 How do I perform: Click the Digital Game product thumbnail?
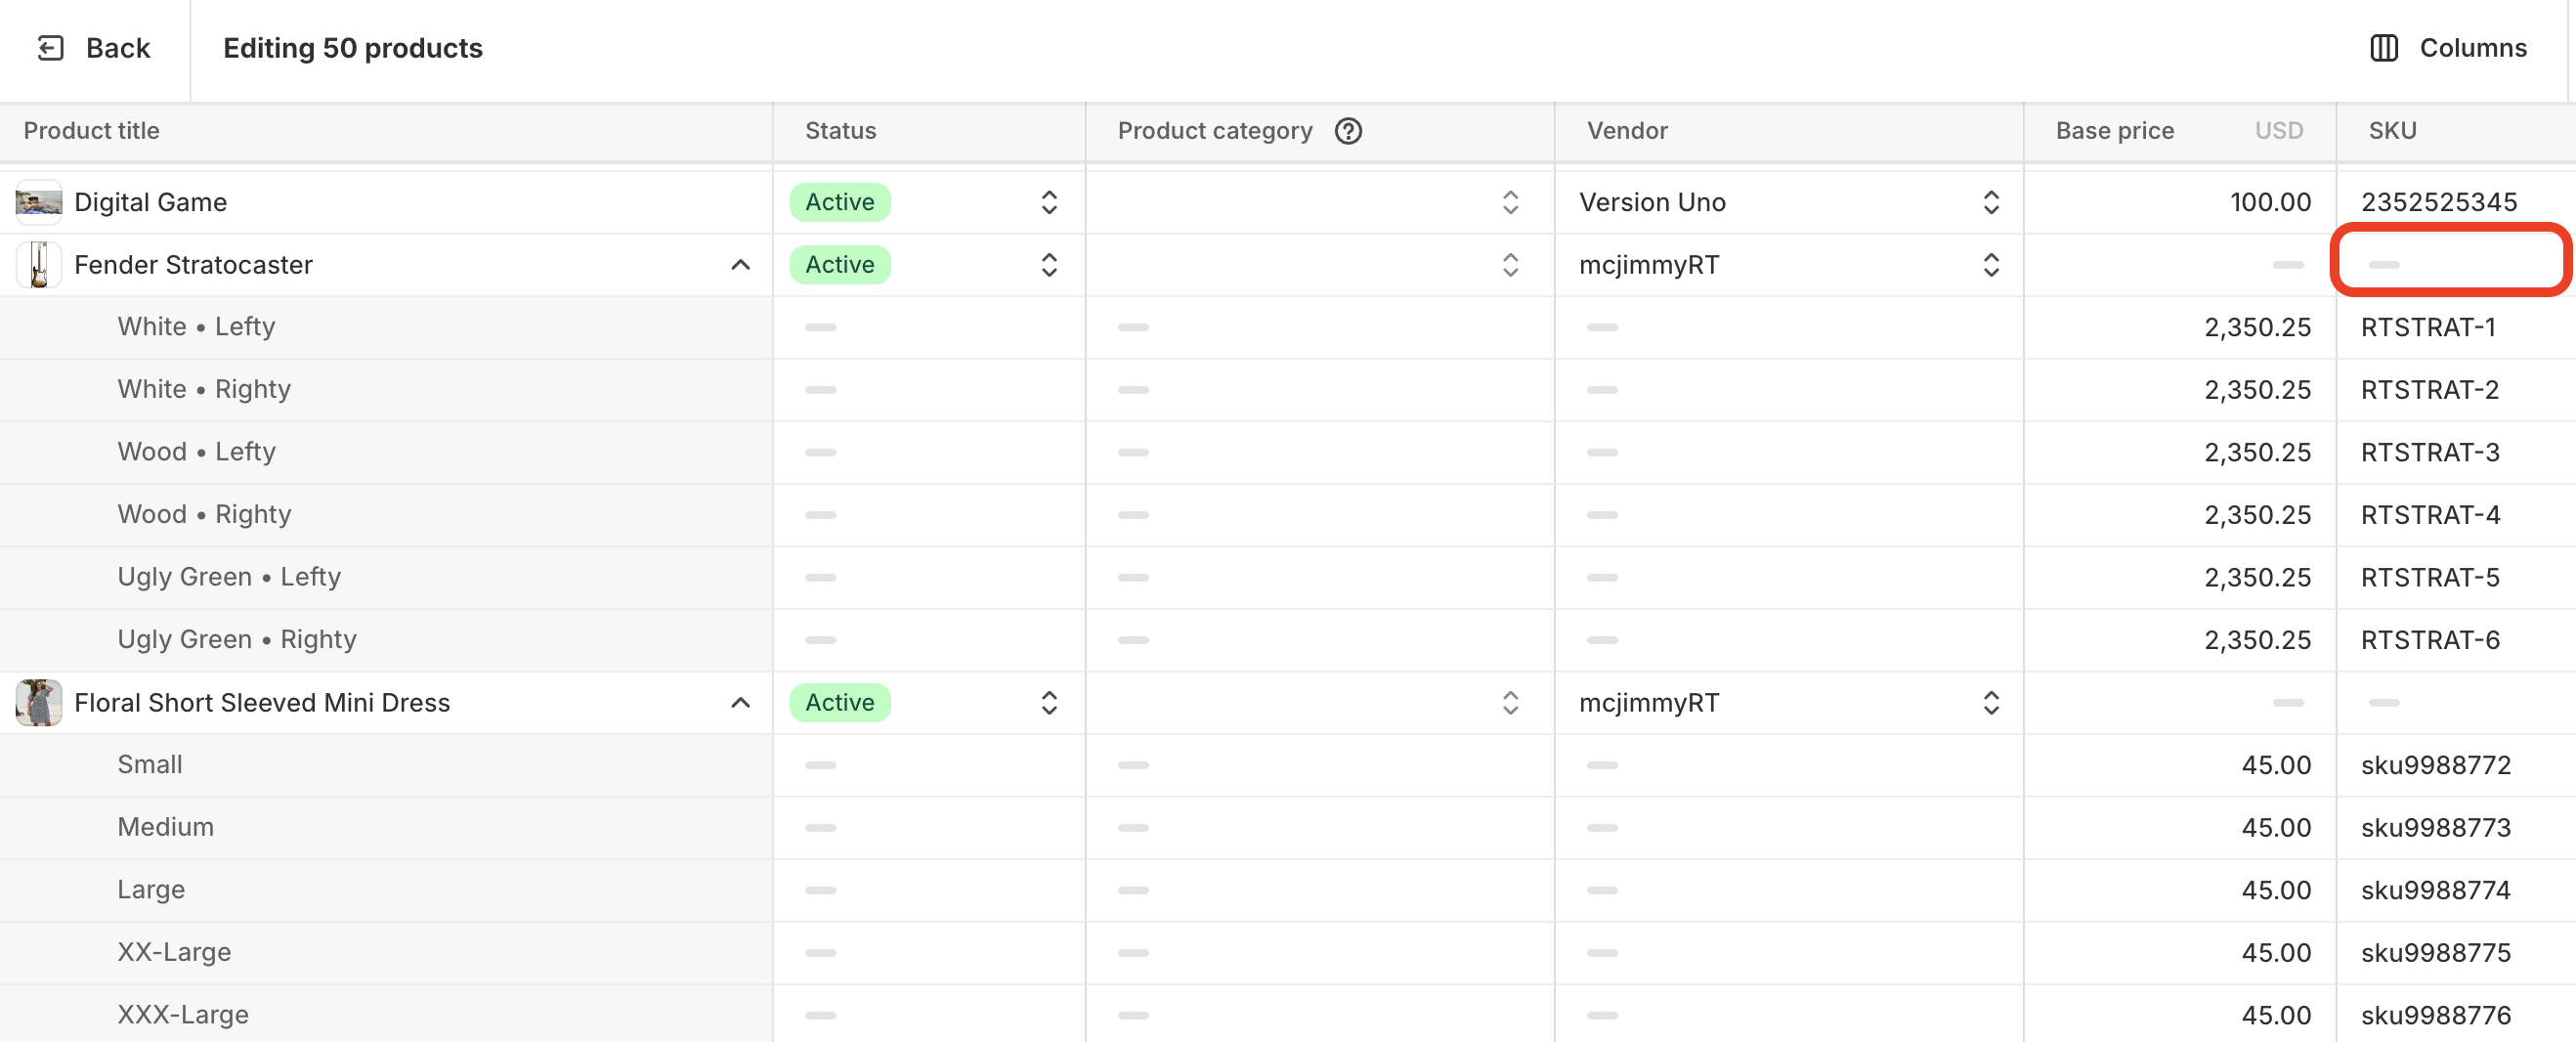(38, 202)
